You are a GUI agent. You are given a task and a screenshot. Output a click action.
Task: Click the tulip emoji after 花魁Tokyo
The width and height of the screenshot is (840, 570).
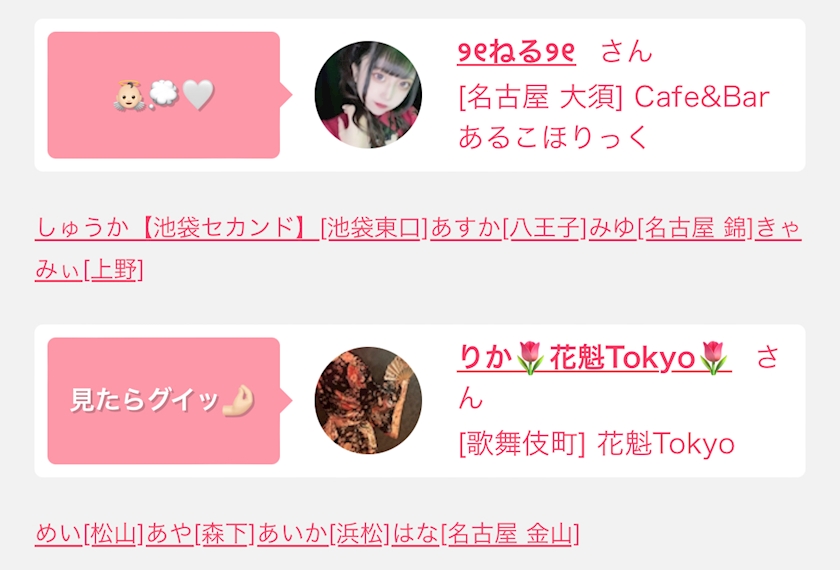coord(714,357)
